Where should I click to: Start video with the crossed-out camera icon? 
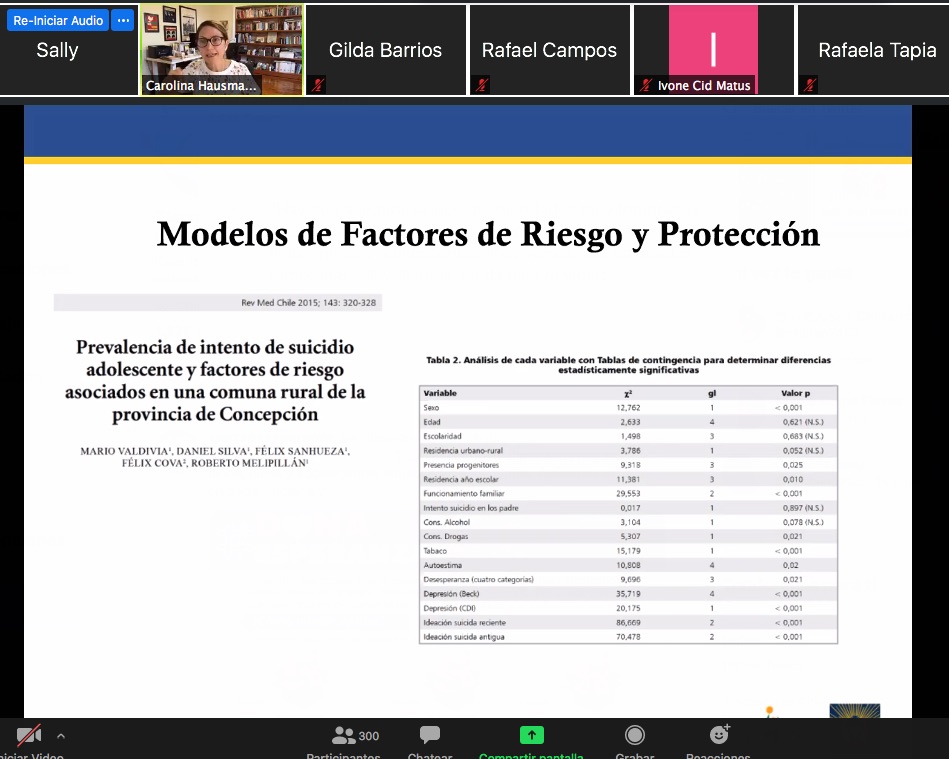(28, 736)
